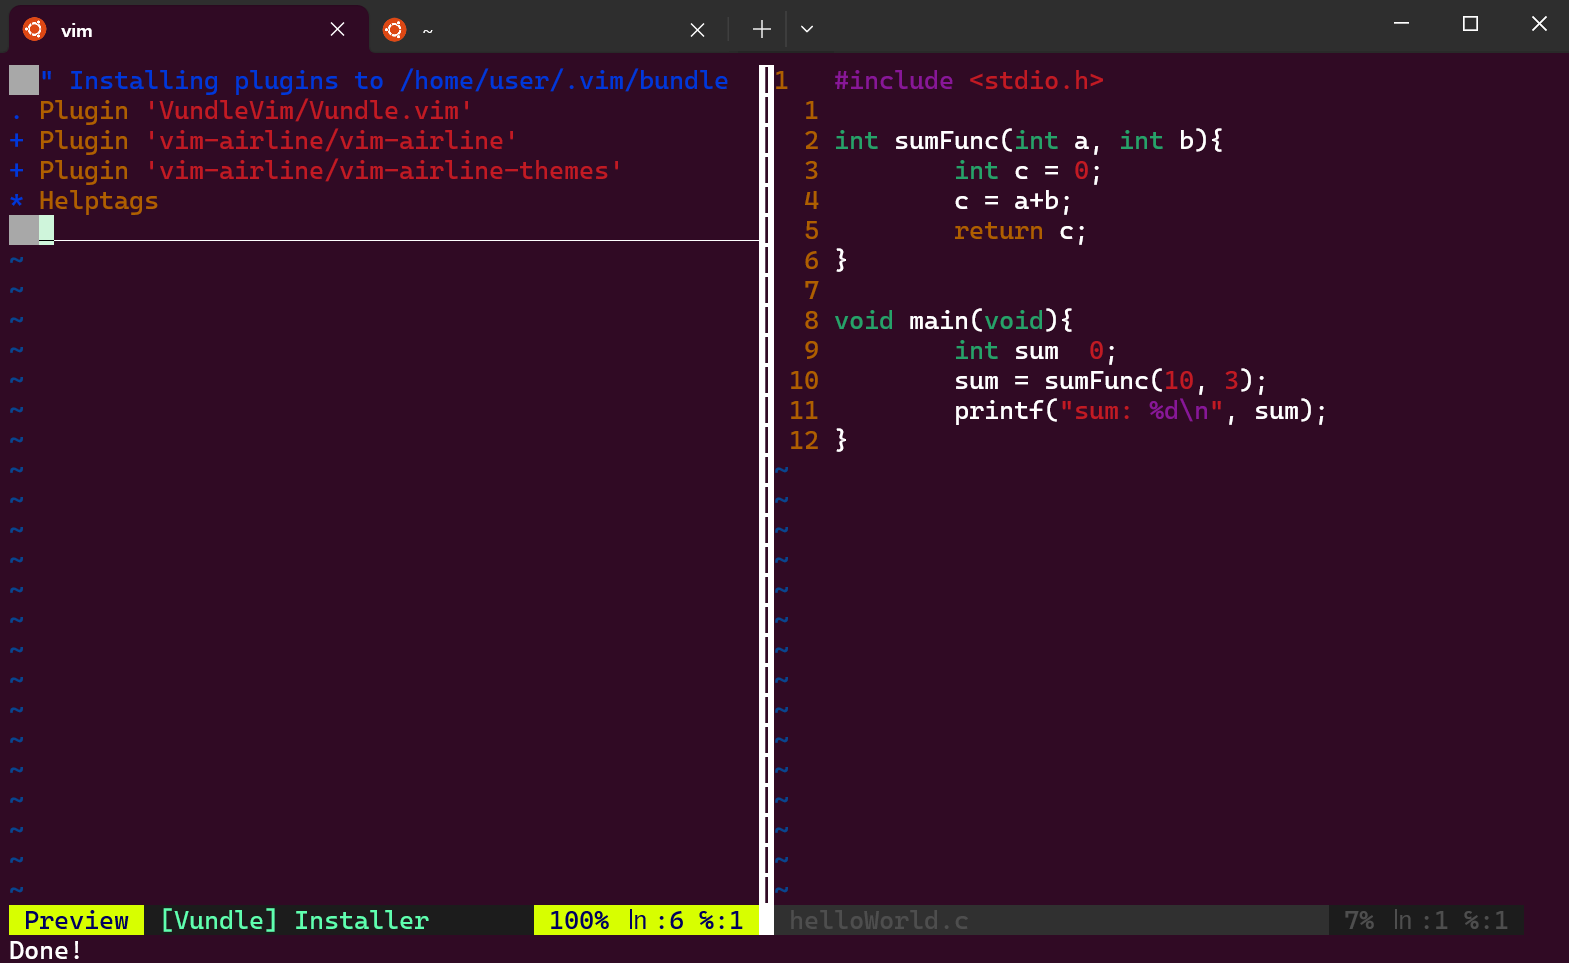
Task: Switch to the ~ terminal tab
Action: (x=548, y=30)
